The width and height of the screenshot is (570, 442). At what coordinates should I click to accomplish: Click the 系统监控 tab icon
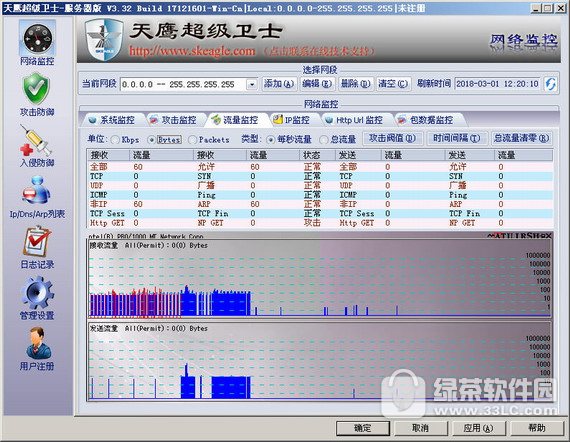92,120
